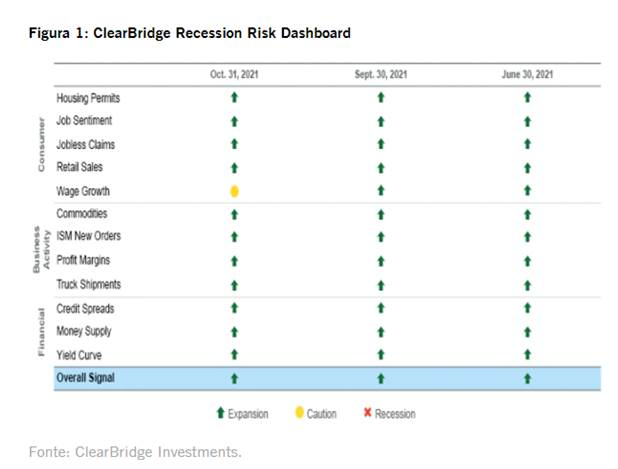Screen dimensions: 618x469
Task: Click Overall Signal arrow under Oct. 31, 2021
Action: [x=234, y=379]
